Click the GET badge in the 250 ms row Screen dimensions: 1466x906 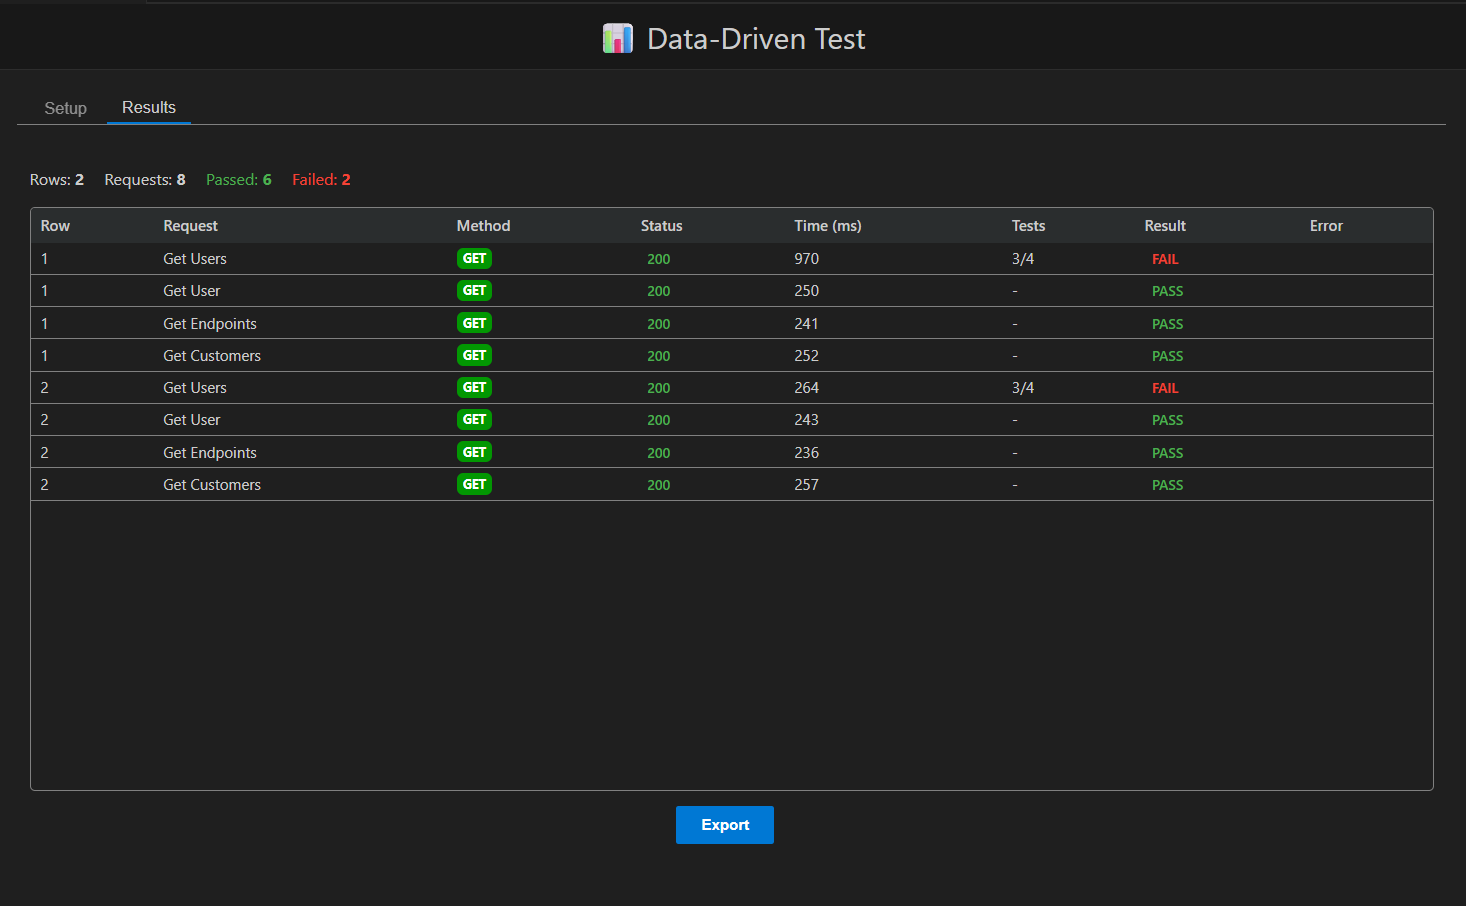coord(474,291)
